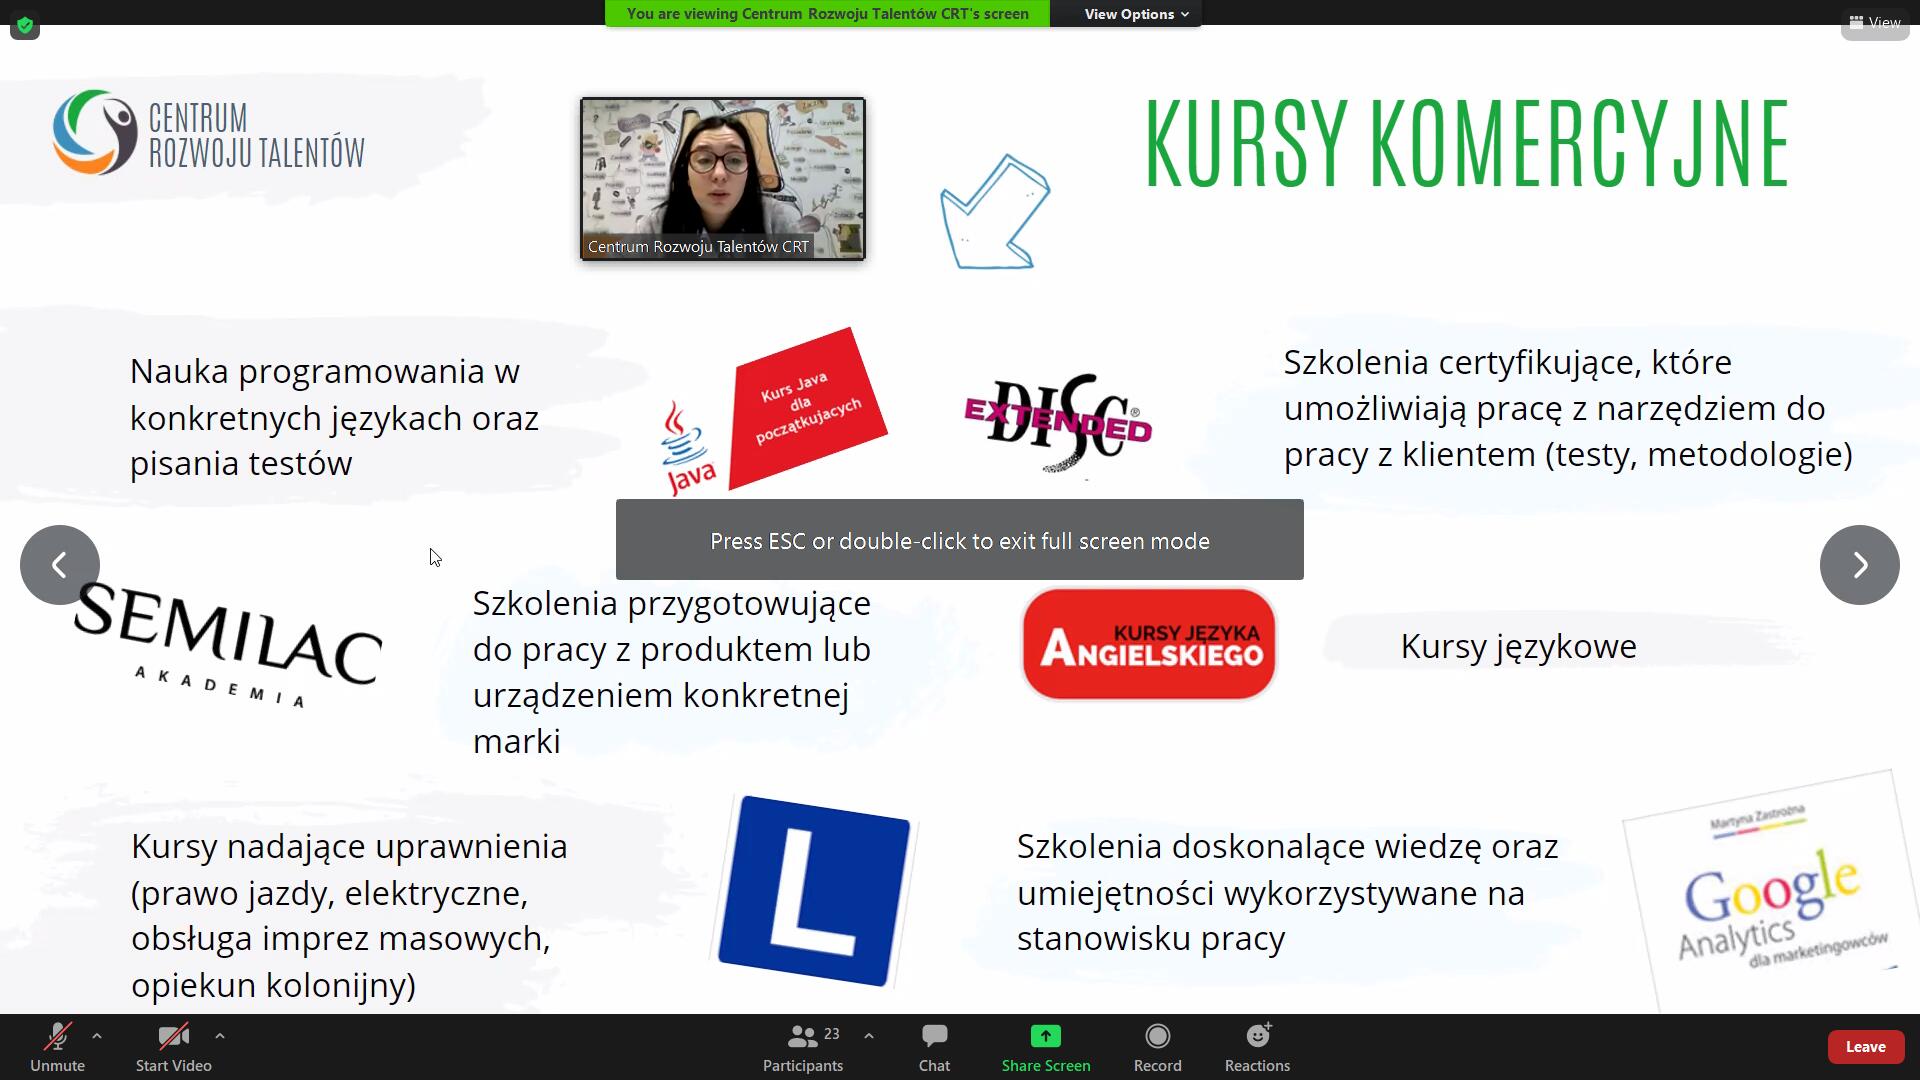Open the Chat panel
Screen dimensions: 1920x1080
(x=934, y=1047)
